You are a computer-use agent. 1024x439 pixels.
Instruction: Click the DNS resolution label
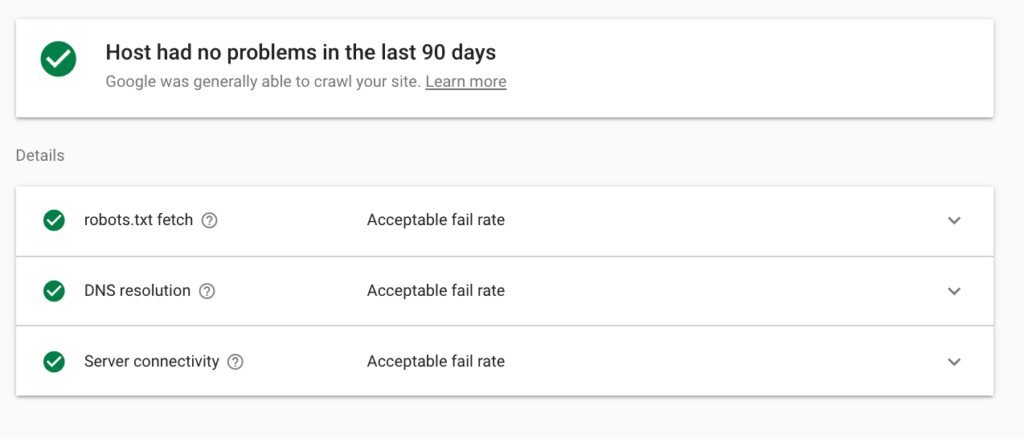tap(137, 291)
